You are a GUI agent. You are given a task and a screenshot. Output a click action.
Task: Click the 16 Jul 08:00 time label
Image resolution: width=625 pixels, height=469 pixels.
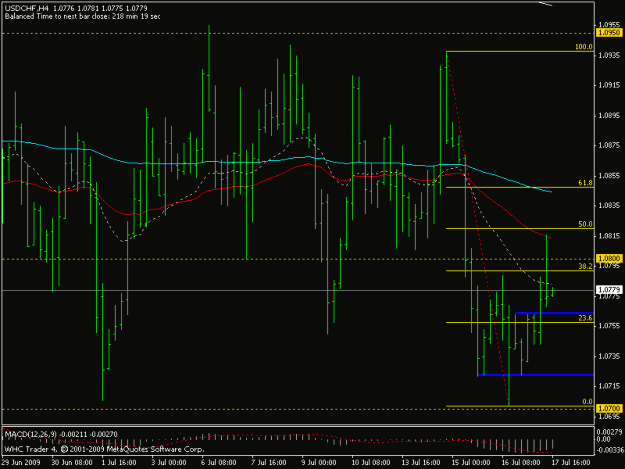click(521, 463)
